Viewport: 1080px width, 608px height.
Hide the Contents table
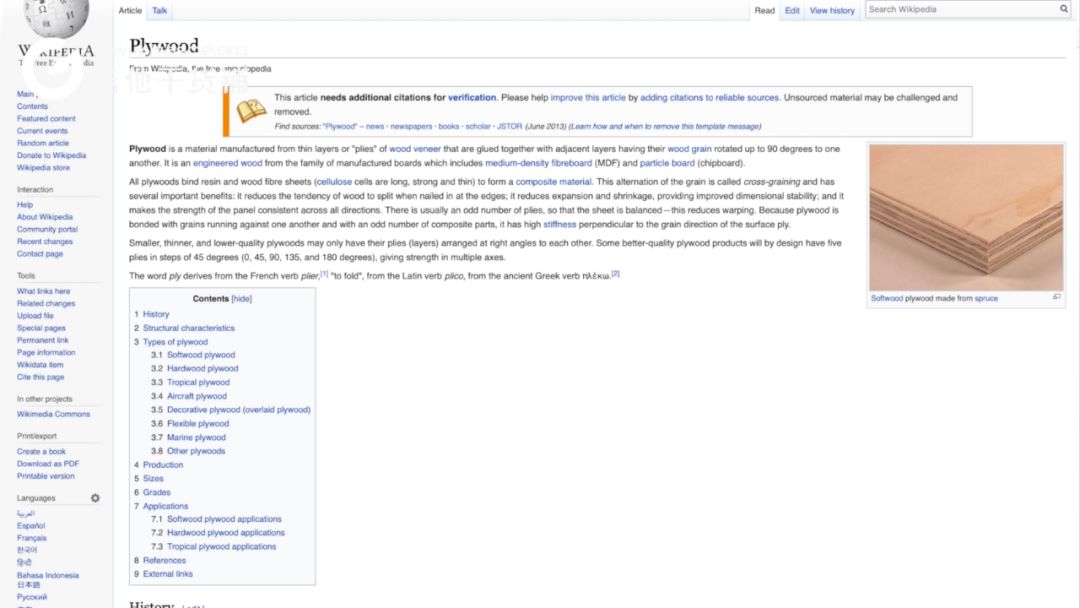242,299
